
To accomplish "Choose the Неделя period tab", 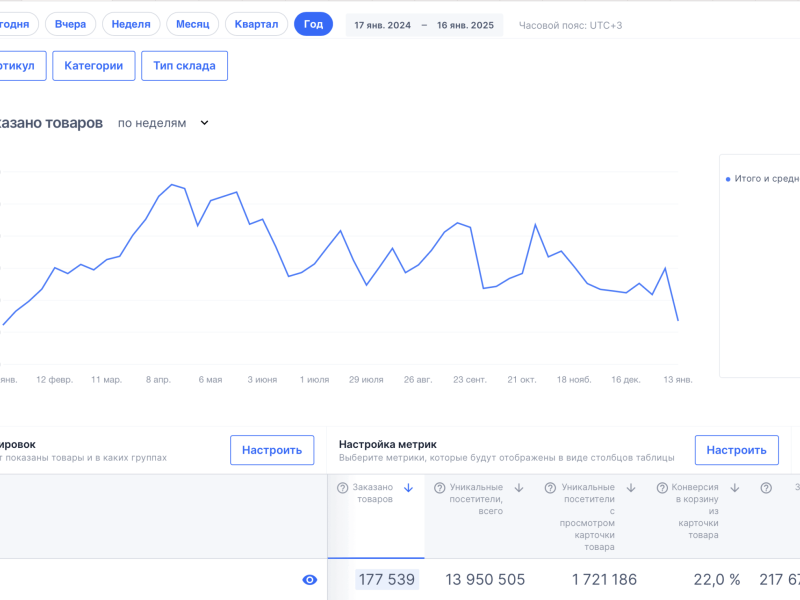I will click(132, 24).
